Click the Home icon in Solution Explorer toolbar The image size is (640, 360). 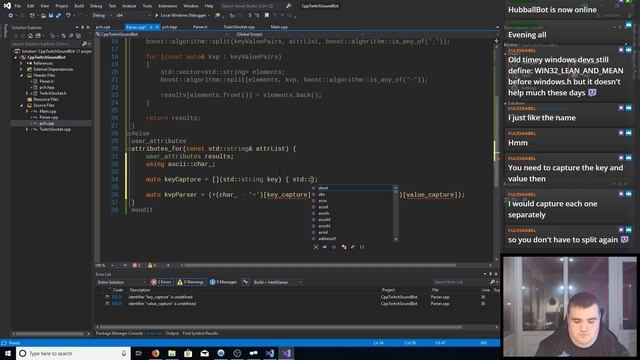[x=30, y=36]
